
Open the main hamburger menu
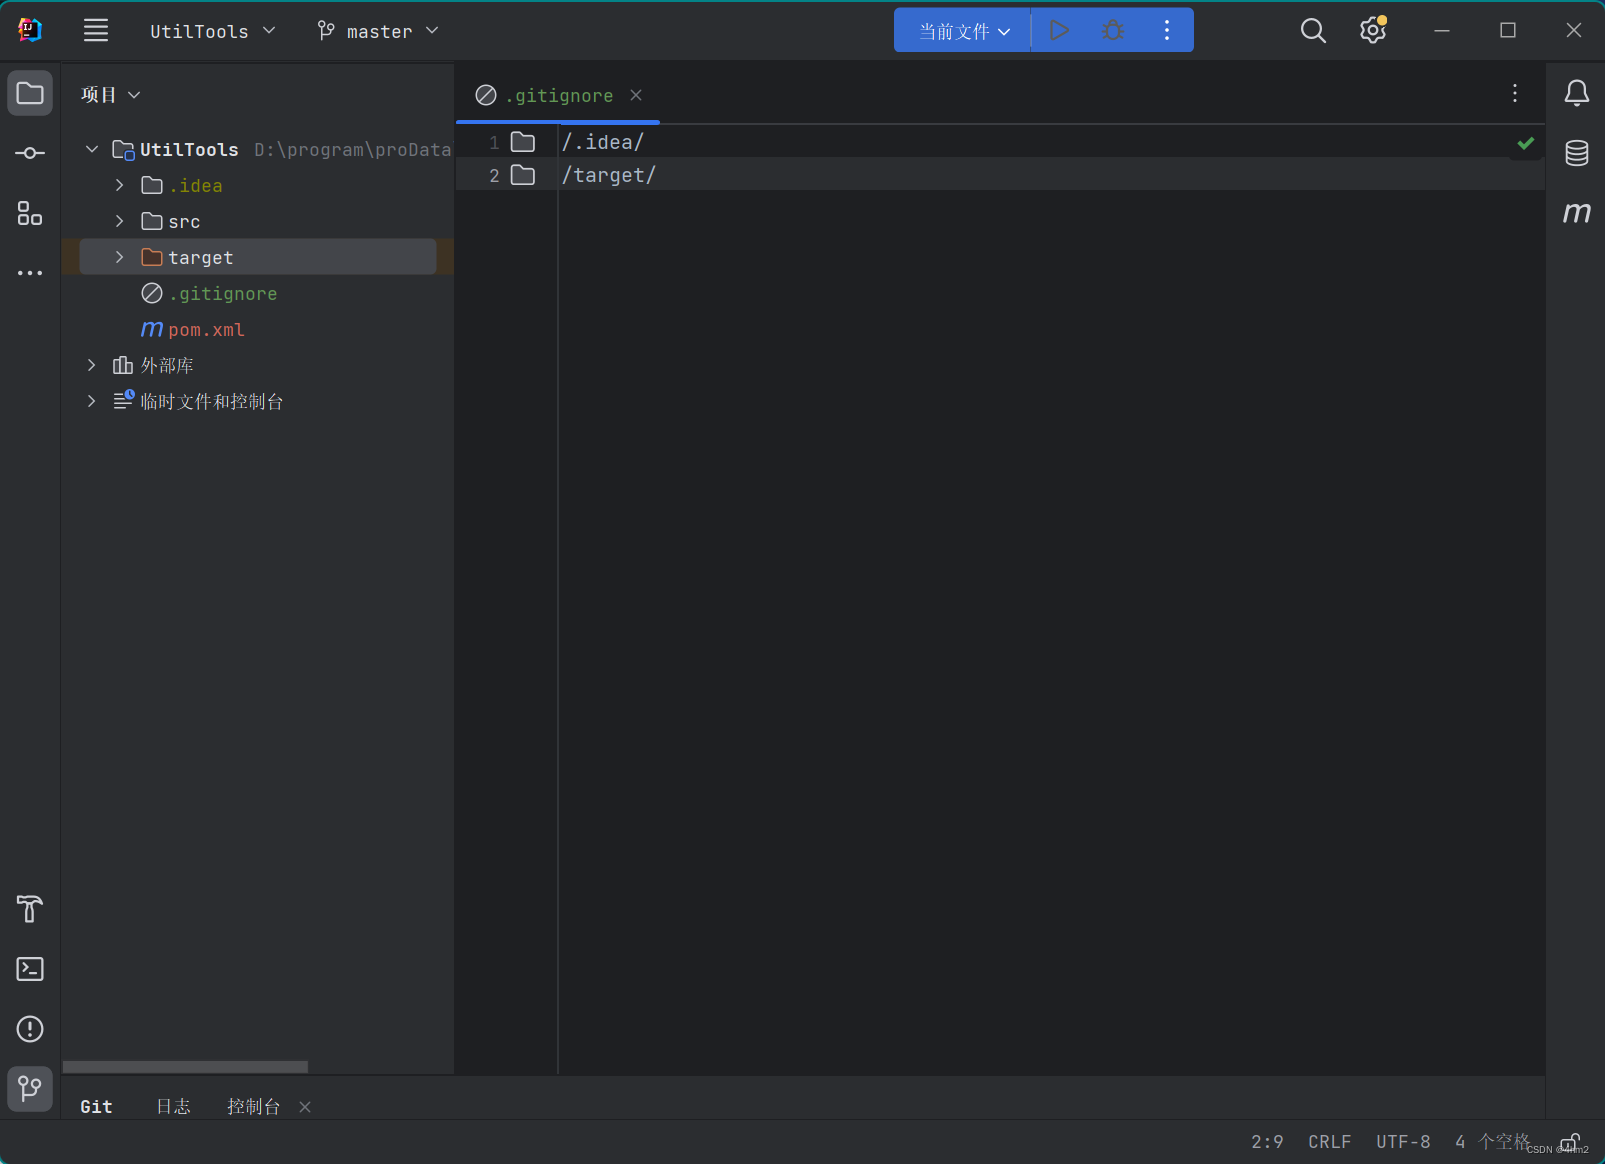click(96, 31)
